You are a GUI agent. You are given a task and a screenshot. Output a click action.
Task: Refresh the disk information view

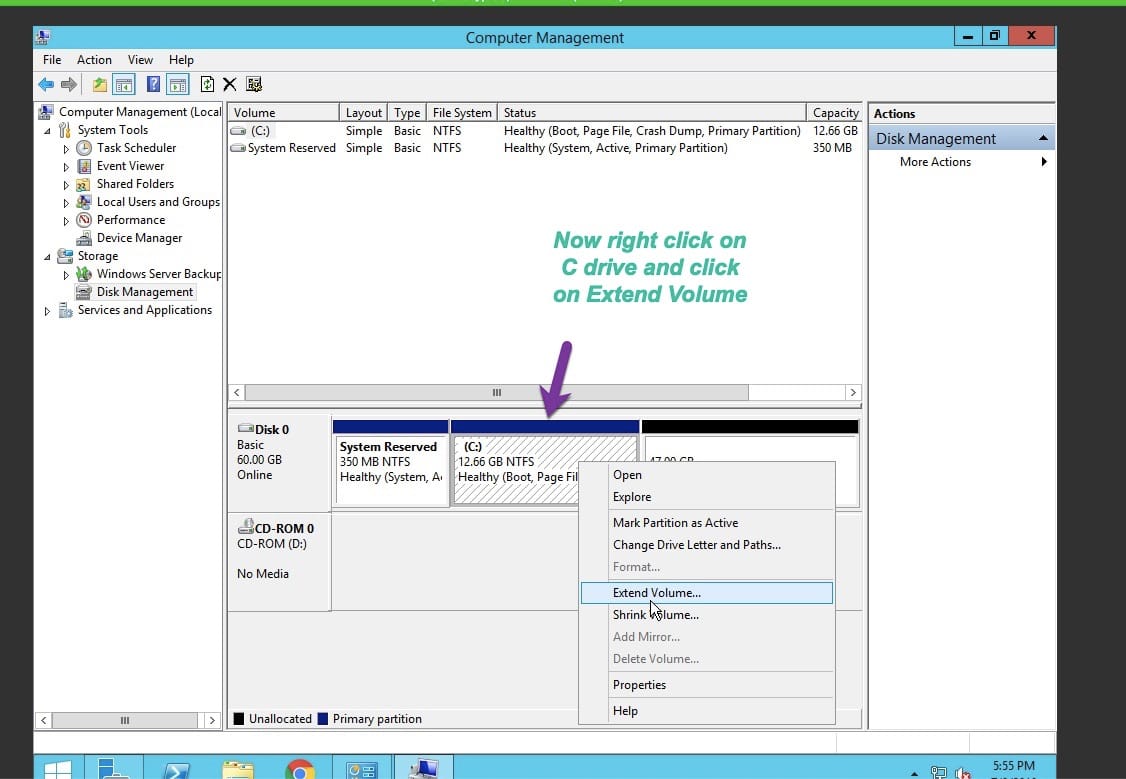pos(206,84)
